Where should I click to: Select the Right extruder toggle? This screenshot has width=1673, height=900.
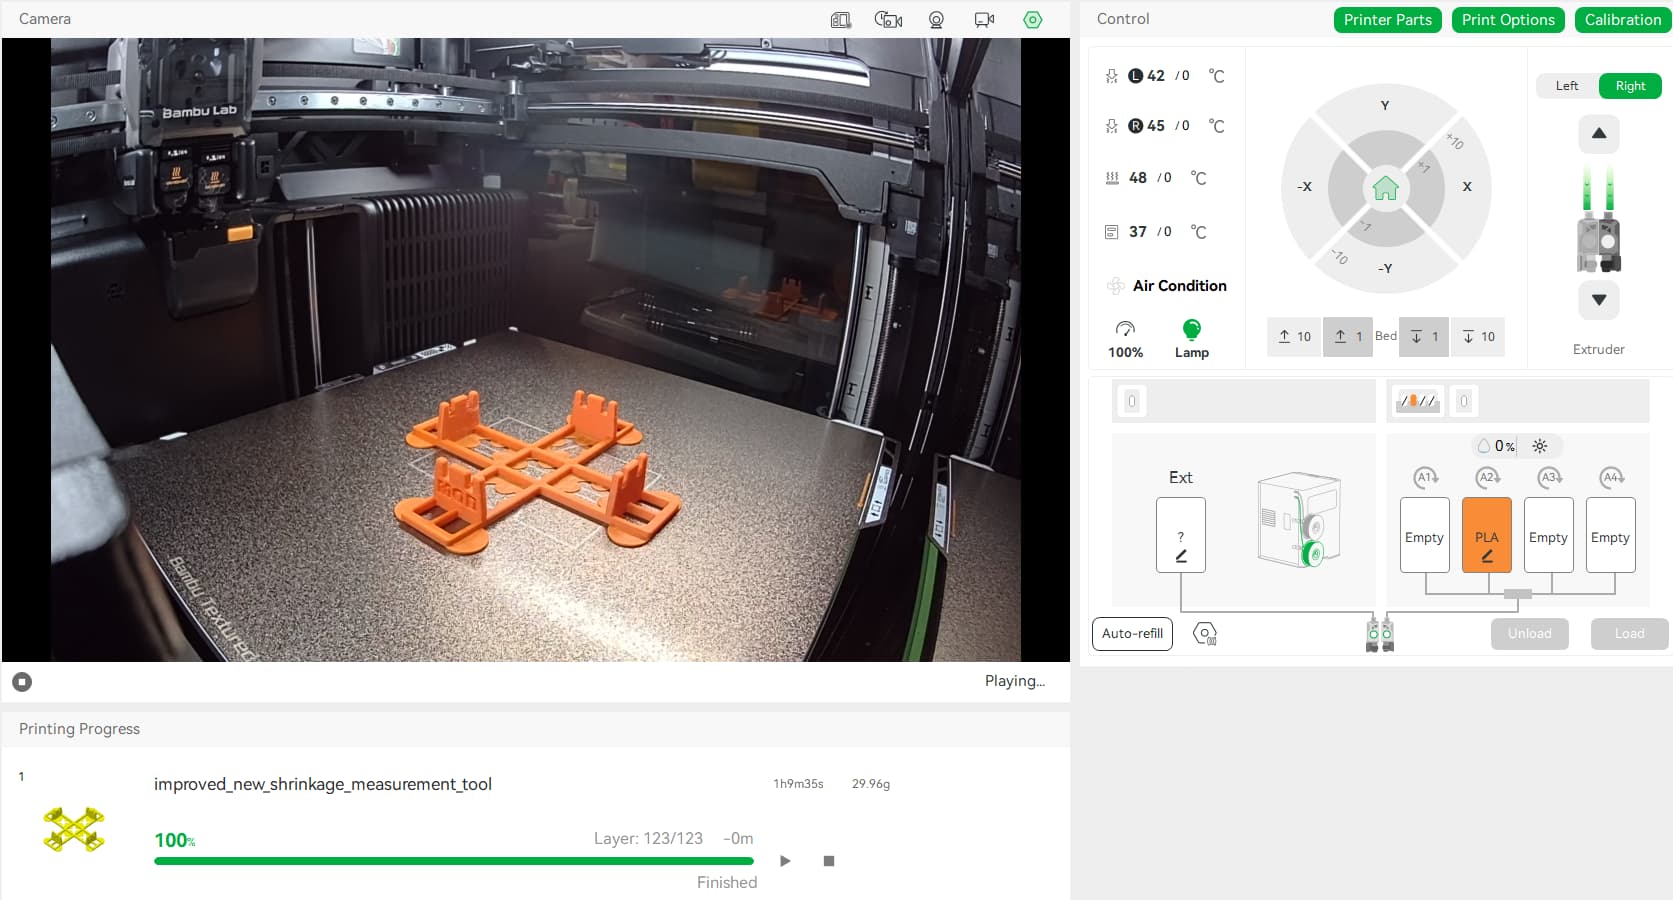[x=1630, y=86]
